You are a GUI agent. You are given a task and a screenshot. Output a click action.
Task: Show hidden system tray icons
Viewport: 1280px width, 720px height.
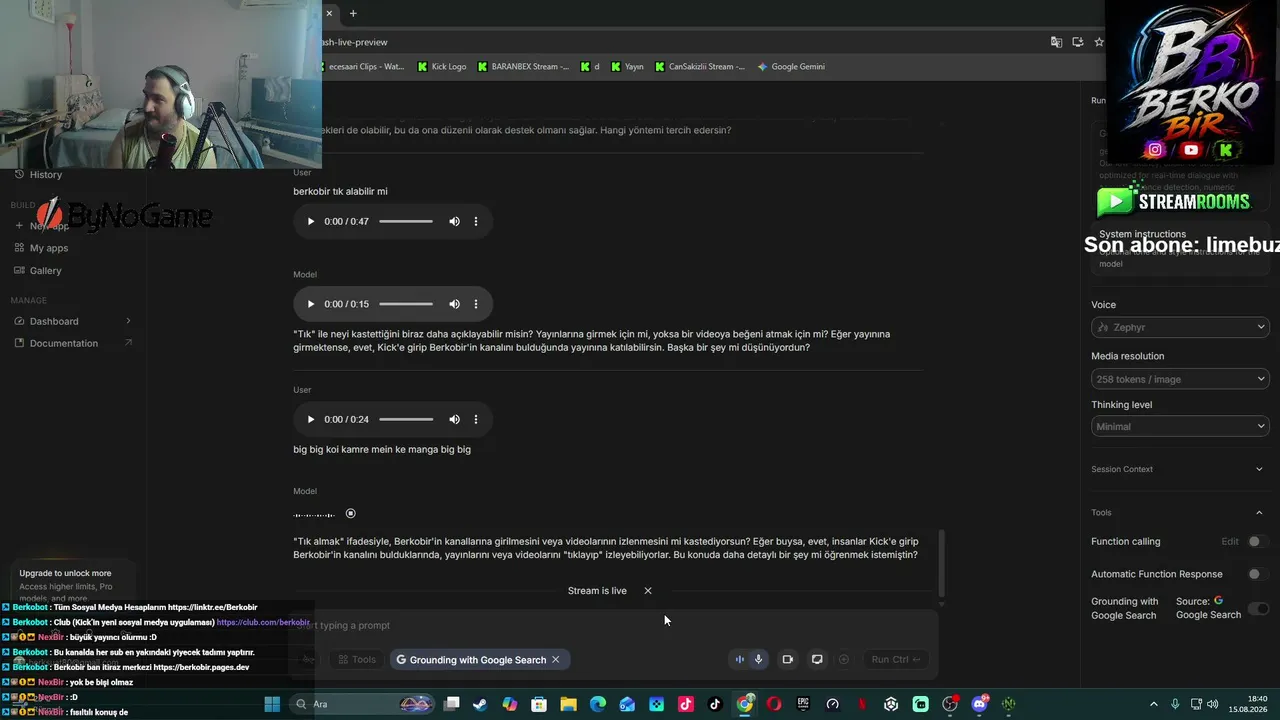pos(1154,704)
